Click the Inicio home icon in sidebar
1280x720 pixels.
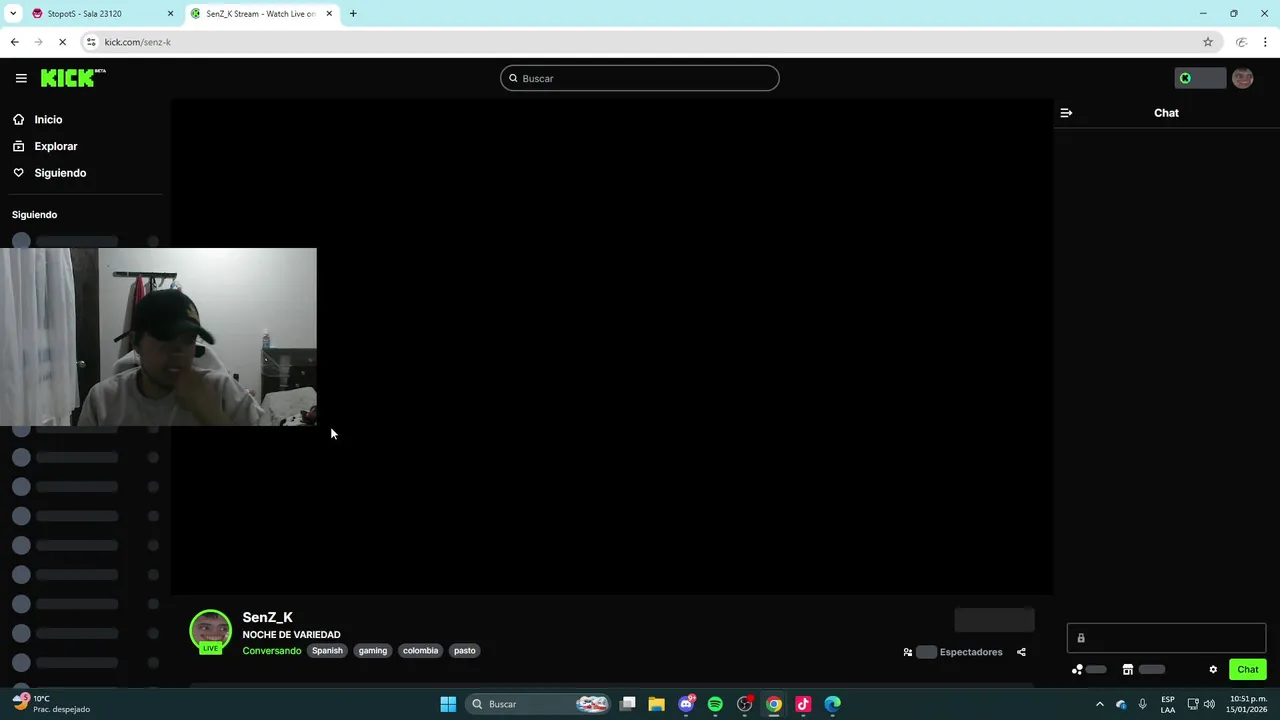[18, 119]
